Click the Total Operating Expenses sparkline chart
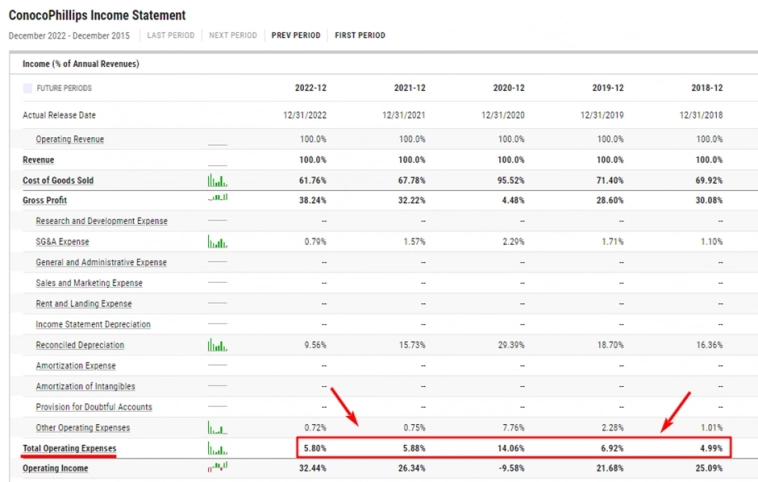This screenshot has height=482, width=758. [217, 449]
